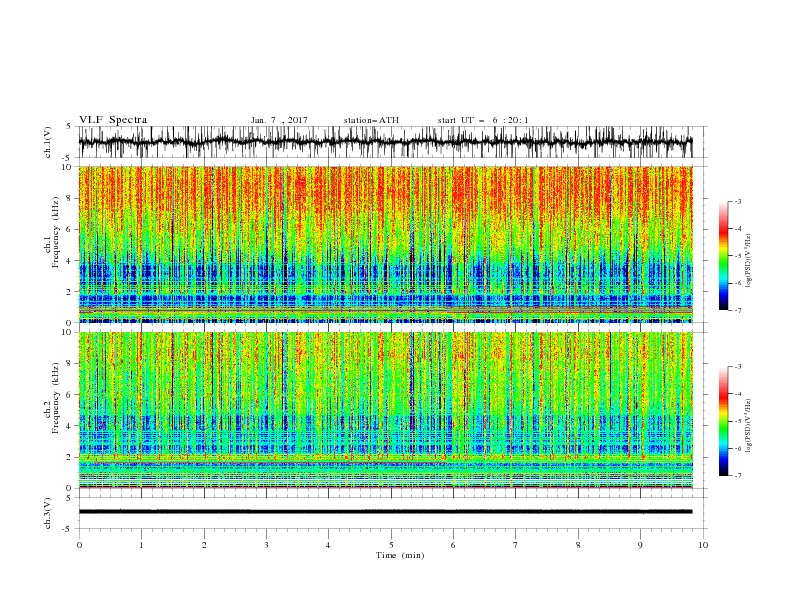Click the Time (min) axis label
Image resolution: width=792 pixels, height=612 pixels.
click(x=400, y=555)
